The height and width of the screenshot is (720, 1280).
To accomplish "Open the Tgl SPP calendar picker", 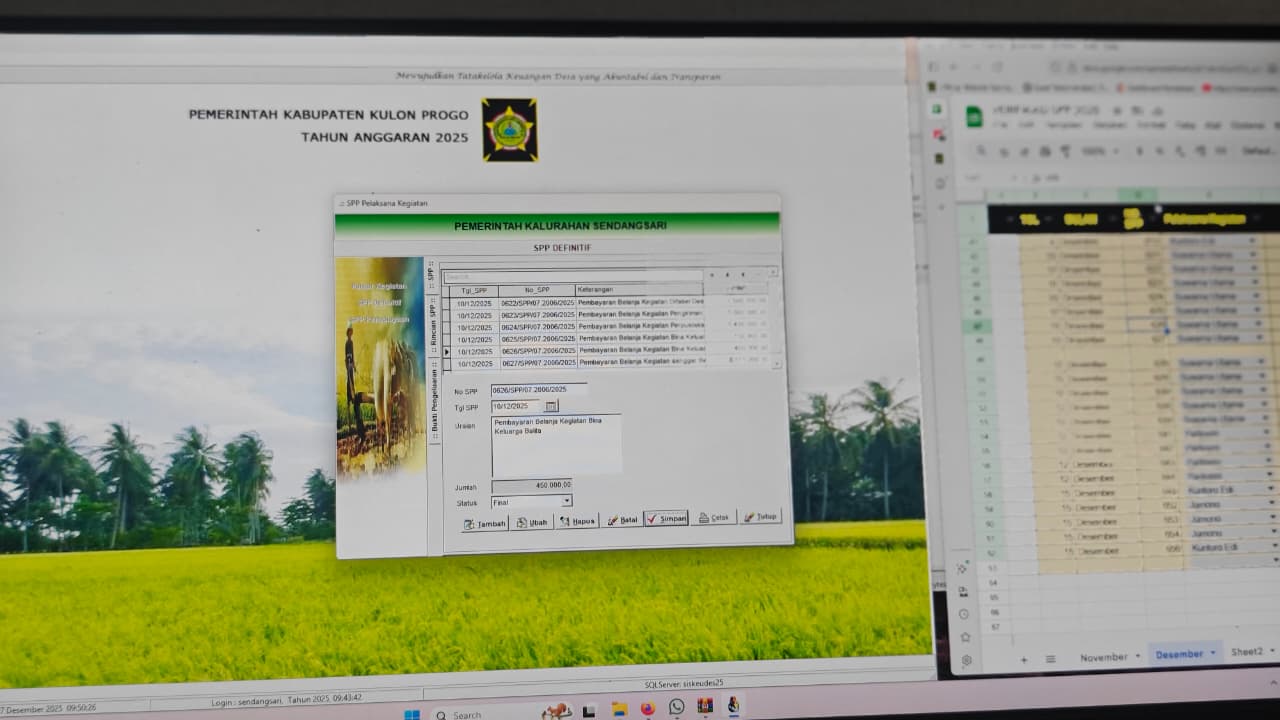I will (551, 406).
